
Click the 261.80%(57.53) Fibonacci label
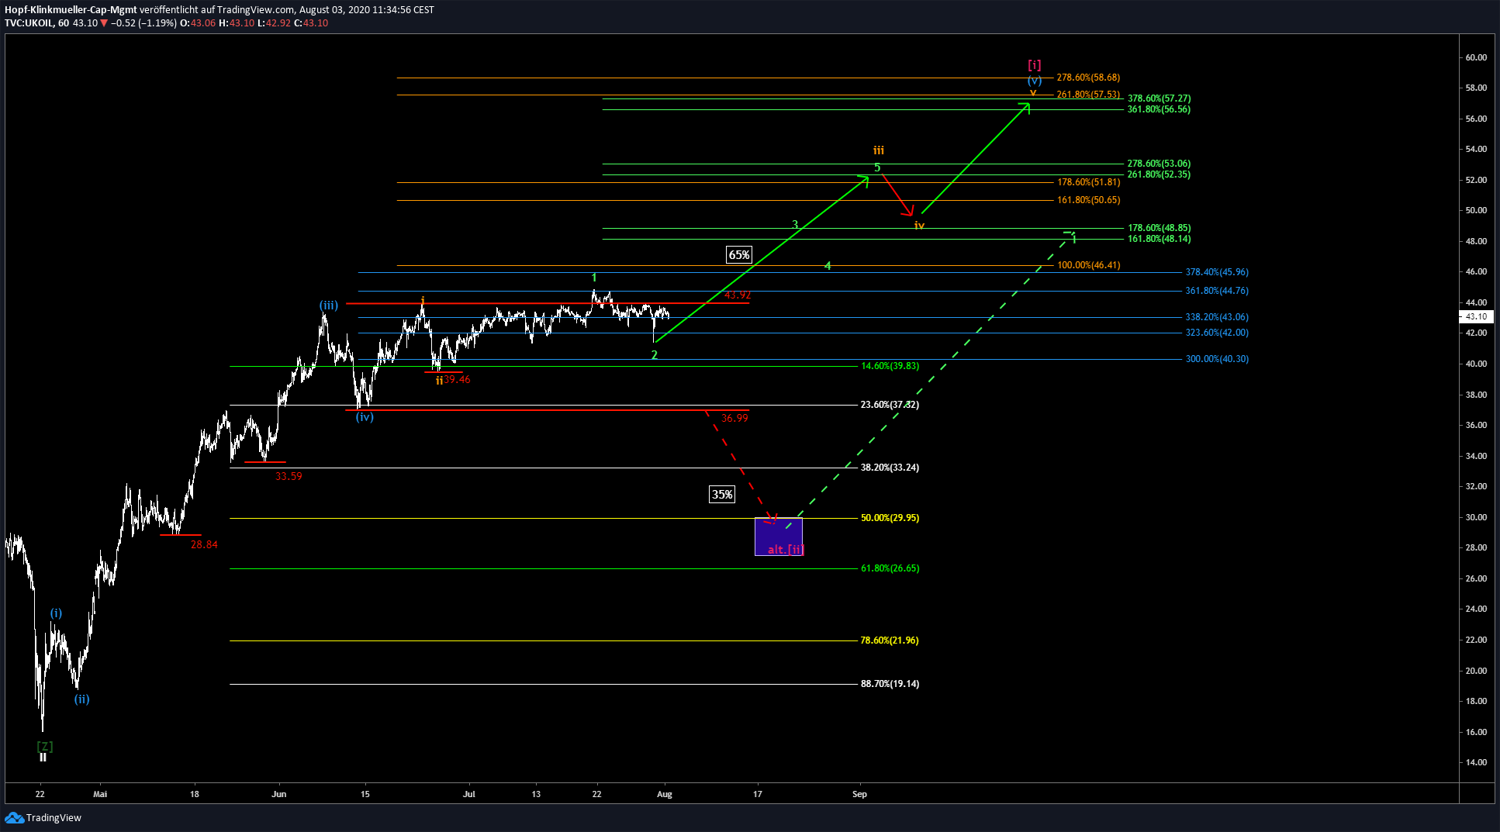(1088, 94)
